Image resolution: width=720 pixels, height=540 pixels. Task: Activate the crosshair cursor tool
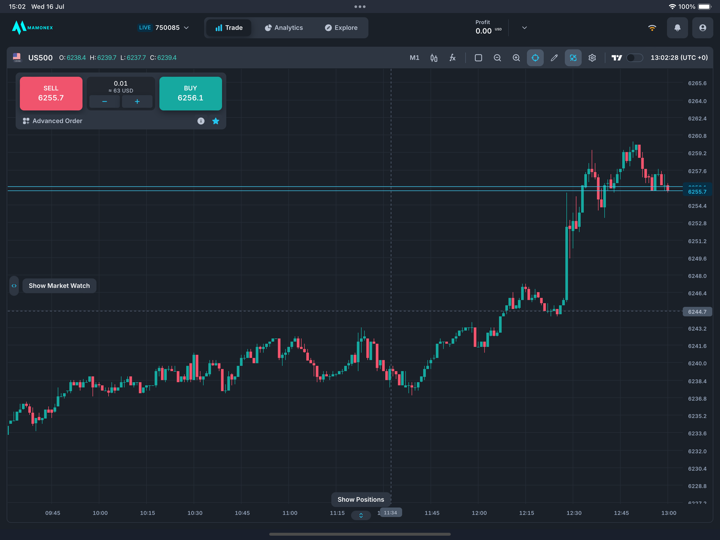535,58
